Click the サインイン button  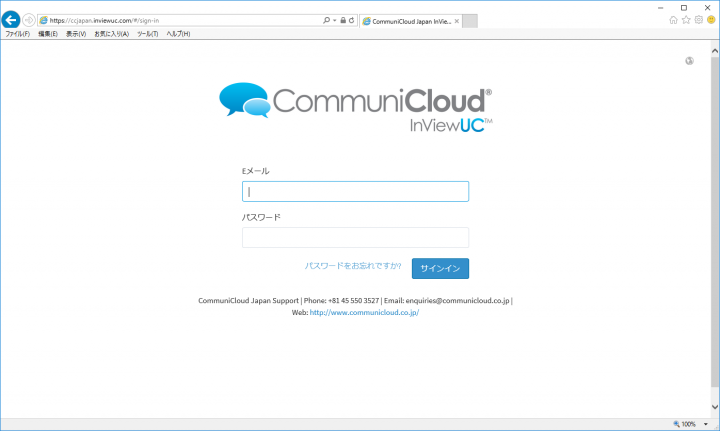(440, 268)
